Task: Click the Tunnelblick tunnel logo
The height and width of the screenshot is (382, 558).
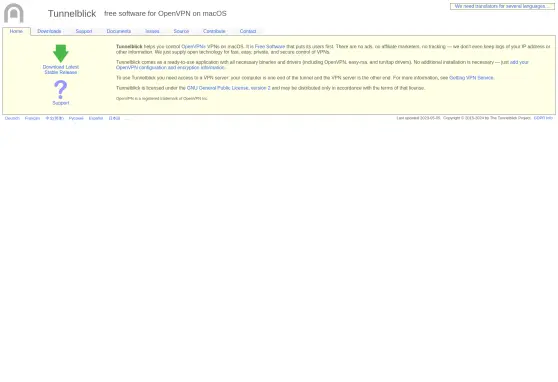Action: (14, 13)
